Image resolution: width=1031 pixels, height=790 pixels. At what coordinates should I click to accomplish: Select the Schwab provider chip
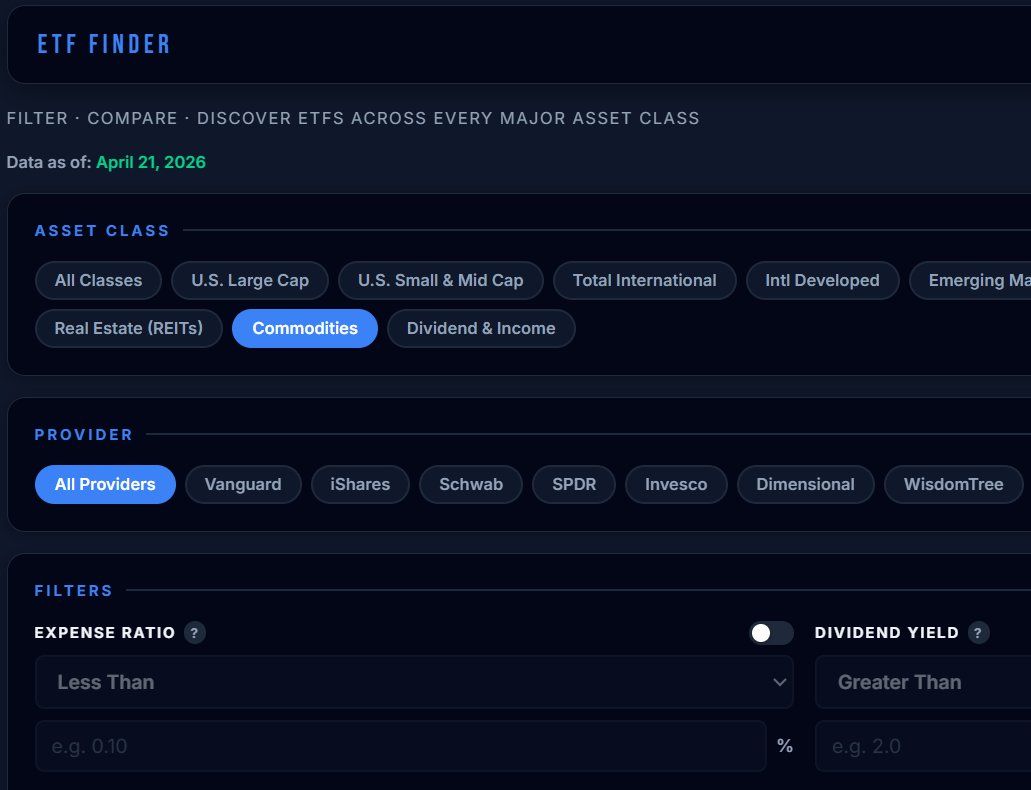[x=470, y=484]
